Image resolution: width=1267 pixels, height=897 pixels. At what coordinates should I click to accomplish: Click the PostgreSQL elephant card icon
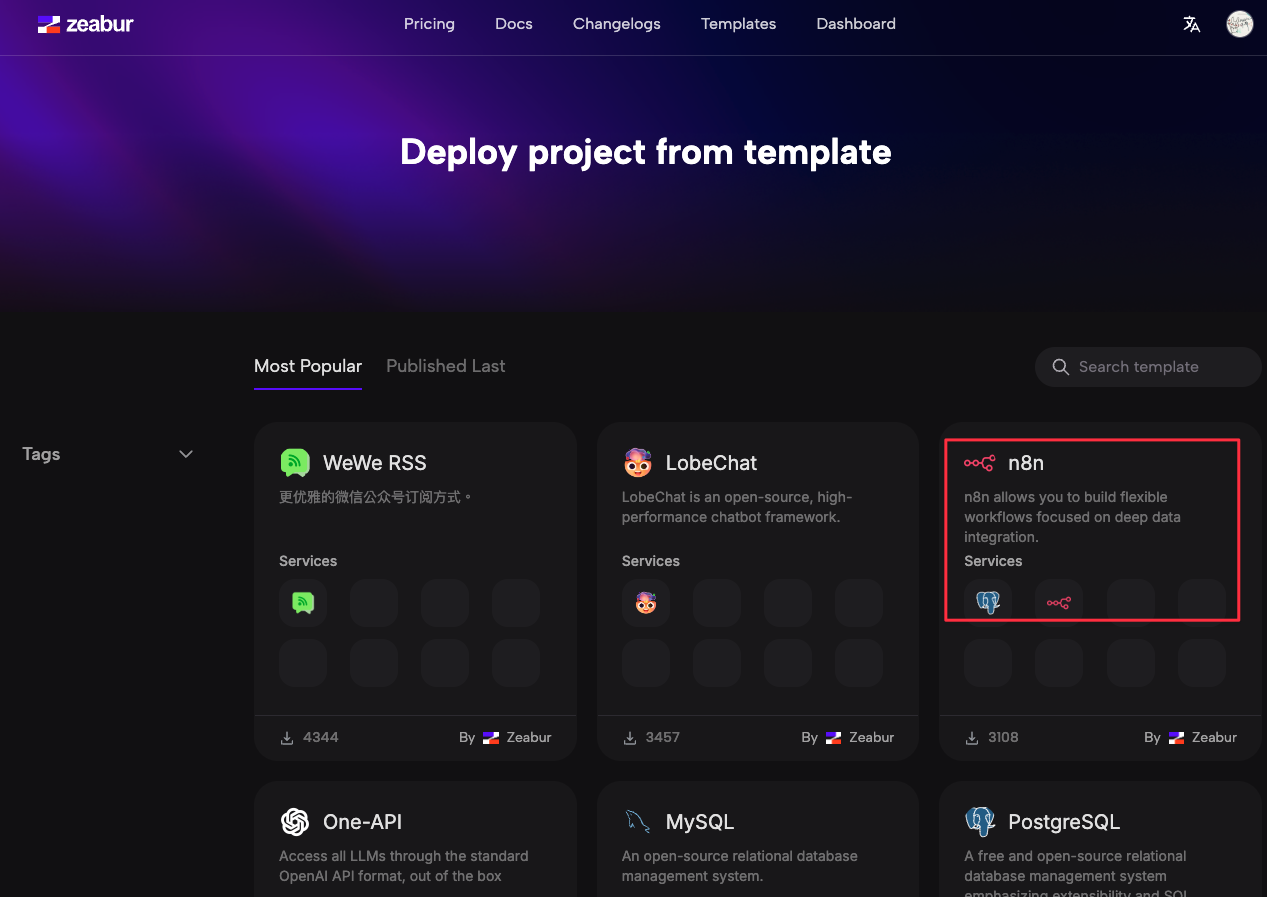tap(980, 821)
